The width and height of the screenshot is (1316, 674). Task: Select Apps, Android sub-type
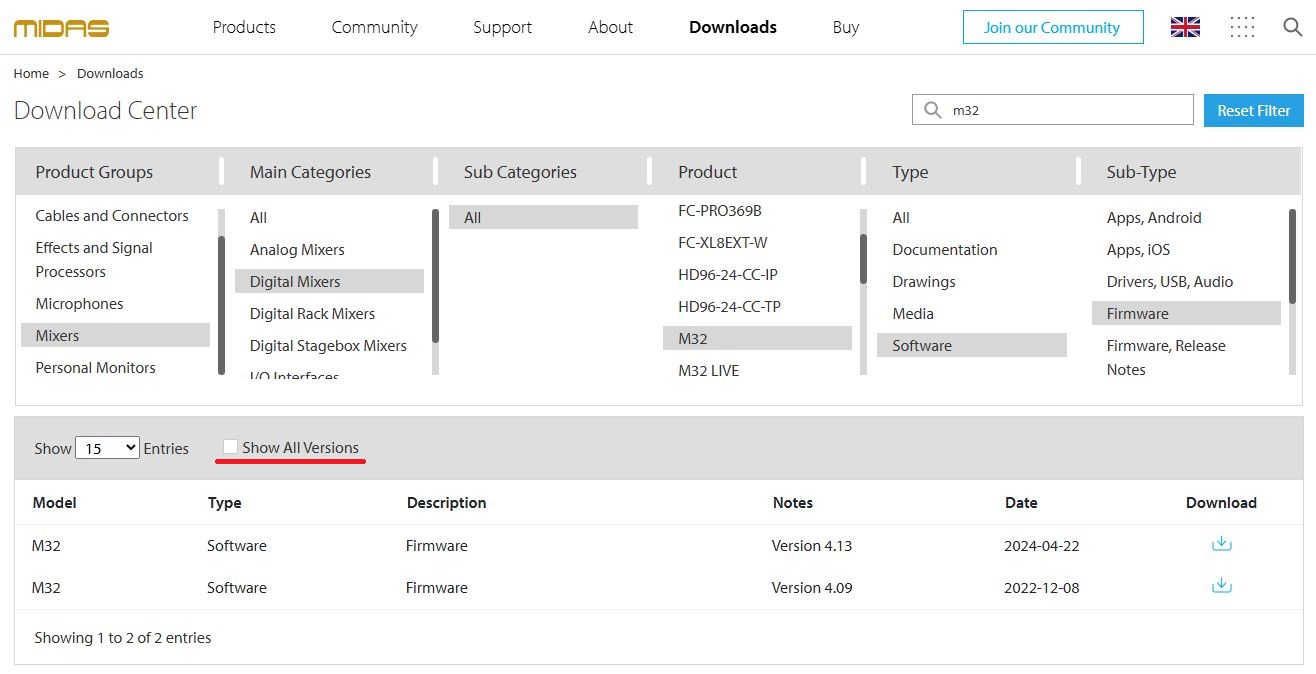[1153, 217]
